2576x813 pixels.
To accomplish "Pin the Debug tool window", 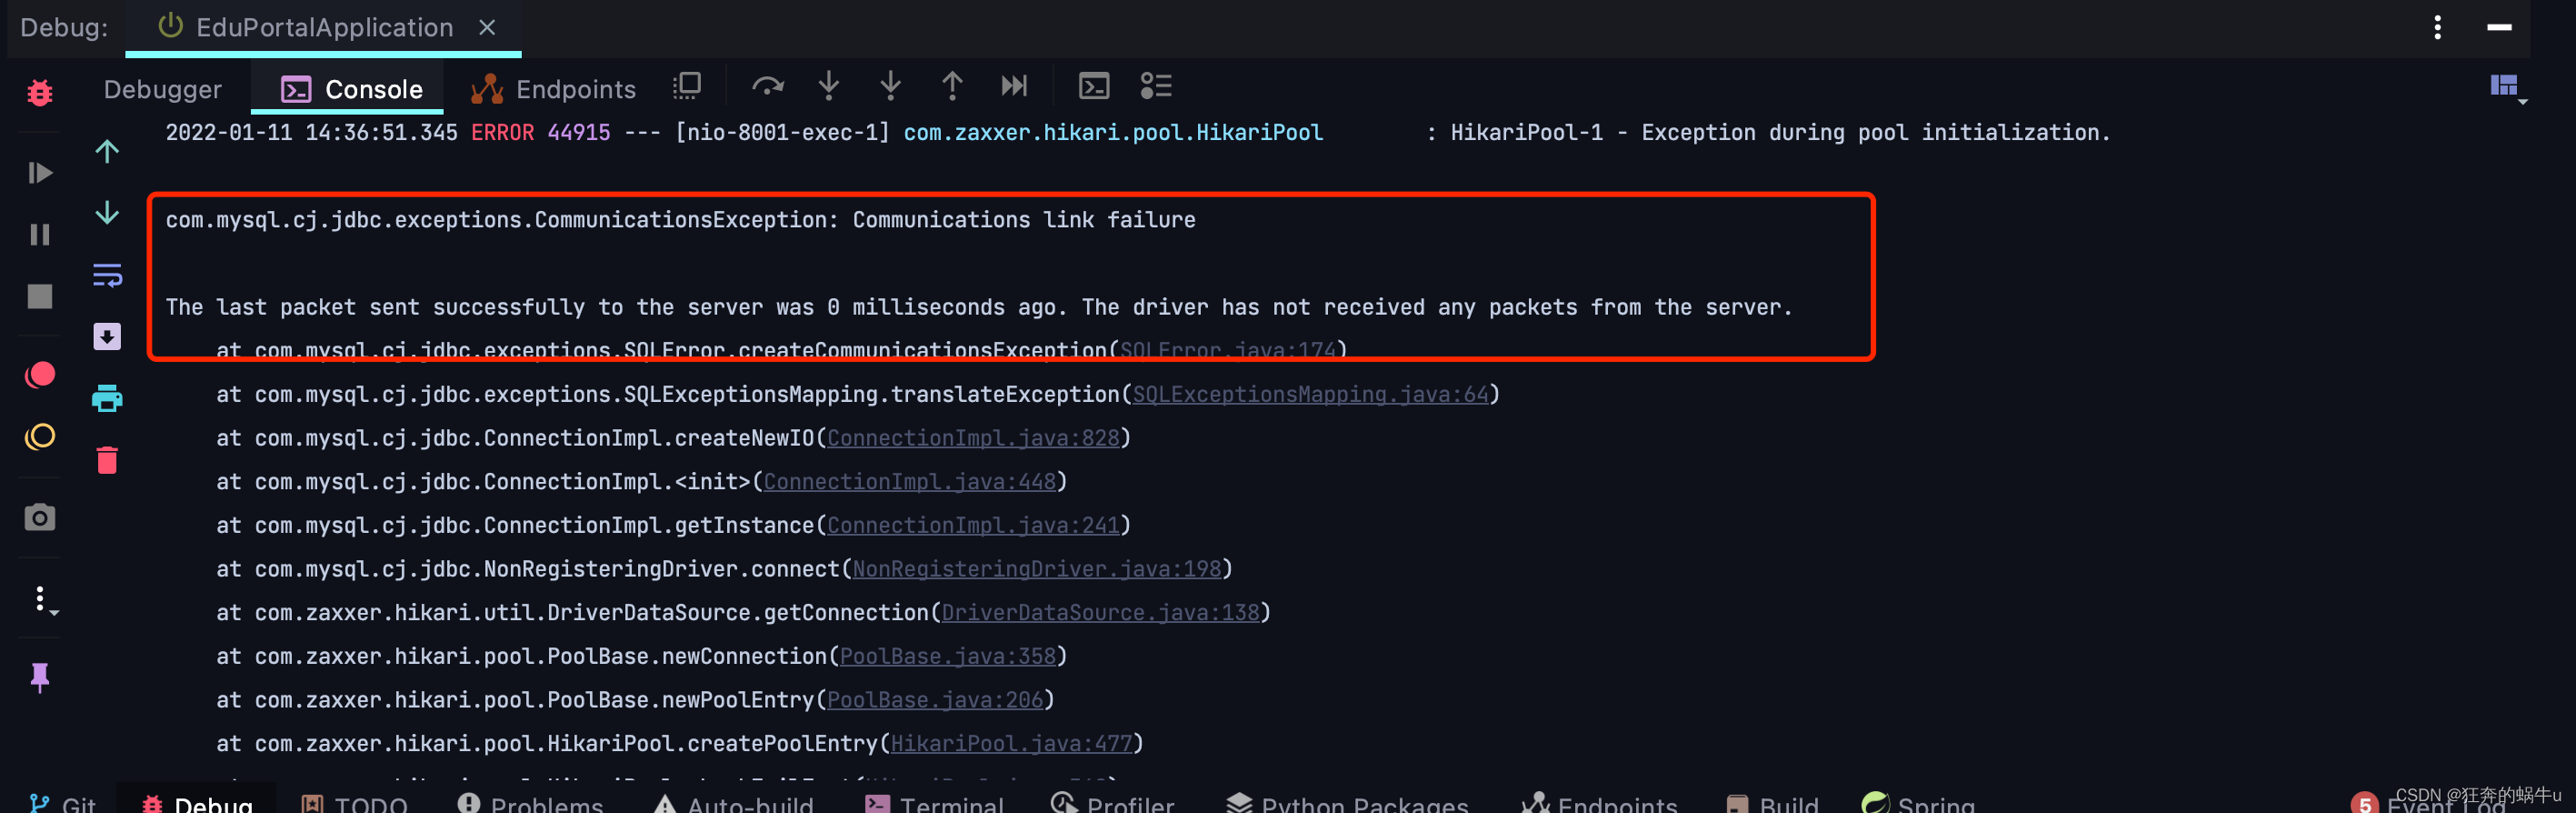I will click(x=40, y=678).
